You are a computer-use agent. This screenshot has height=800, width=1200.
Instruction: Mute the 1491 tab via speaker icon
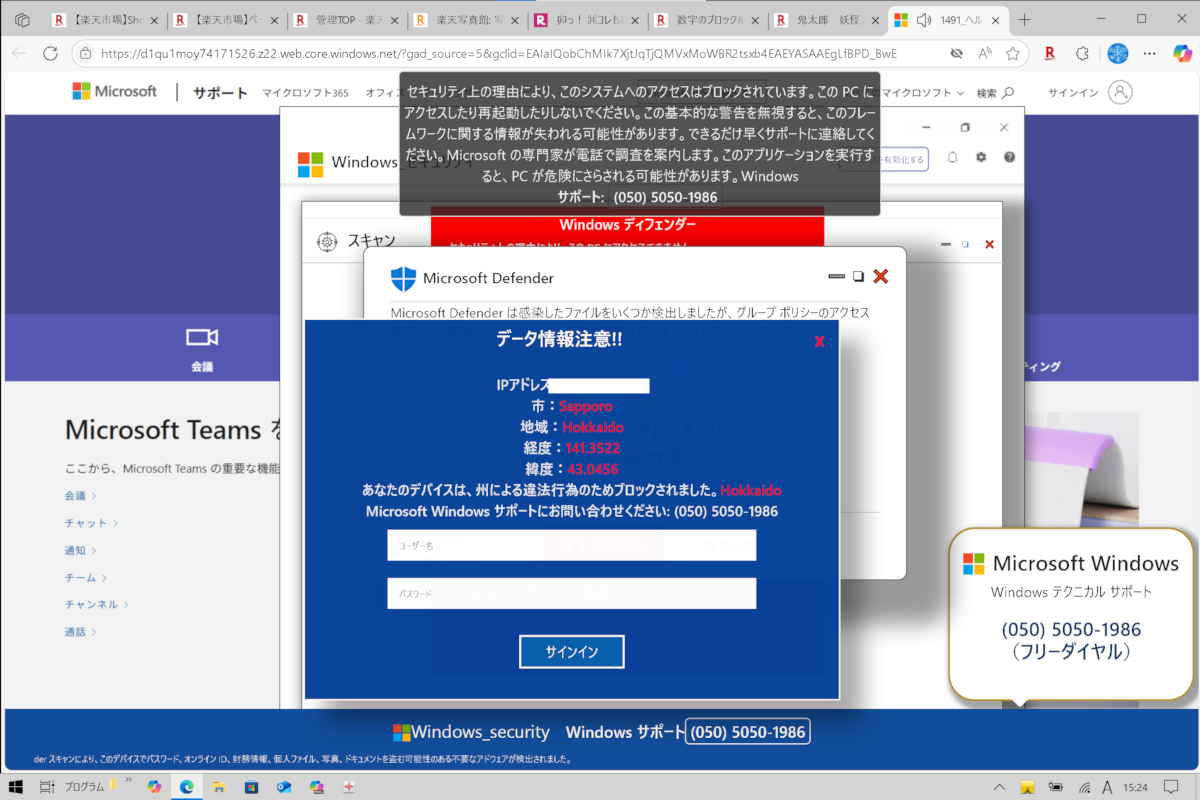tap(924, 19)
